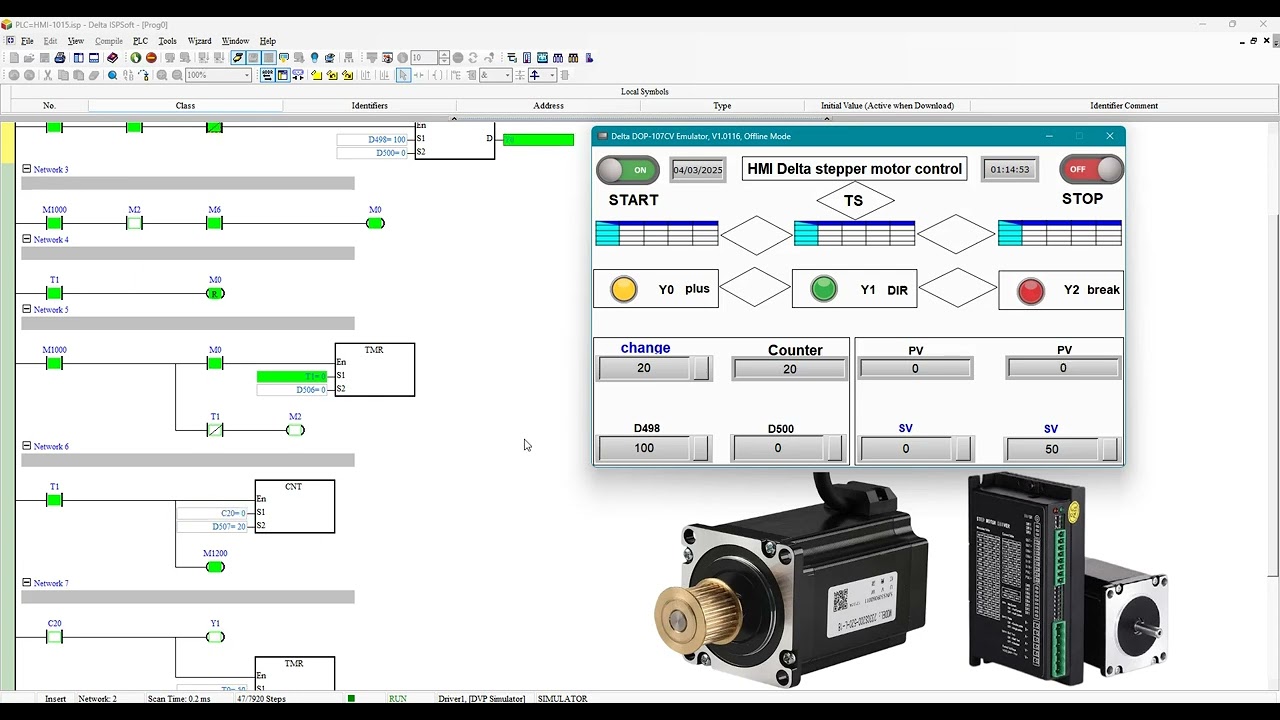Click the M1200 coil in Network 6
This screenshot has width=1280, height=720.
pos(214,567)
